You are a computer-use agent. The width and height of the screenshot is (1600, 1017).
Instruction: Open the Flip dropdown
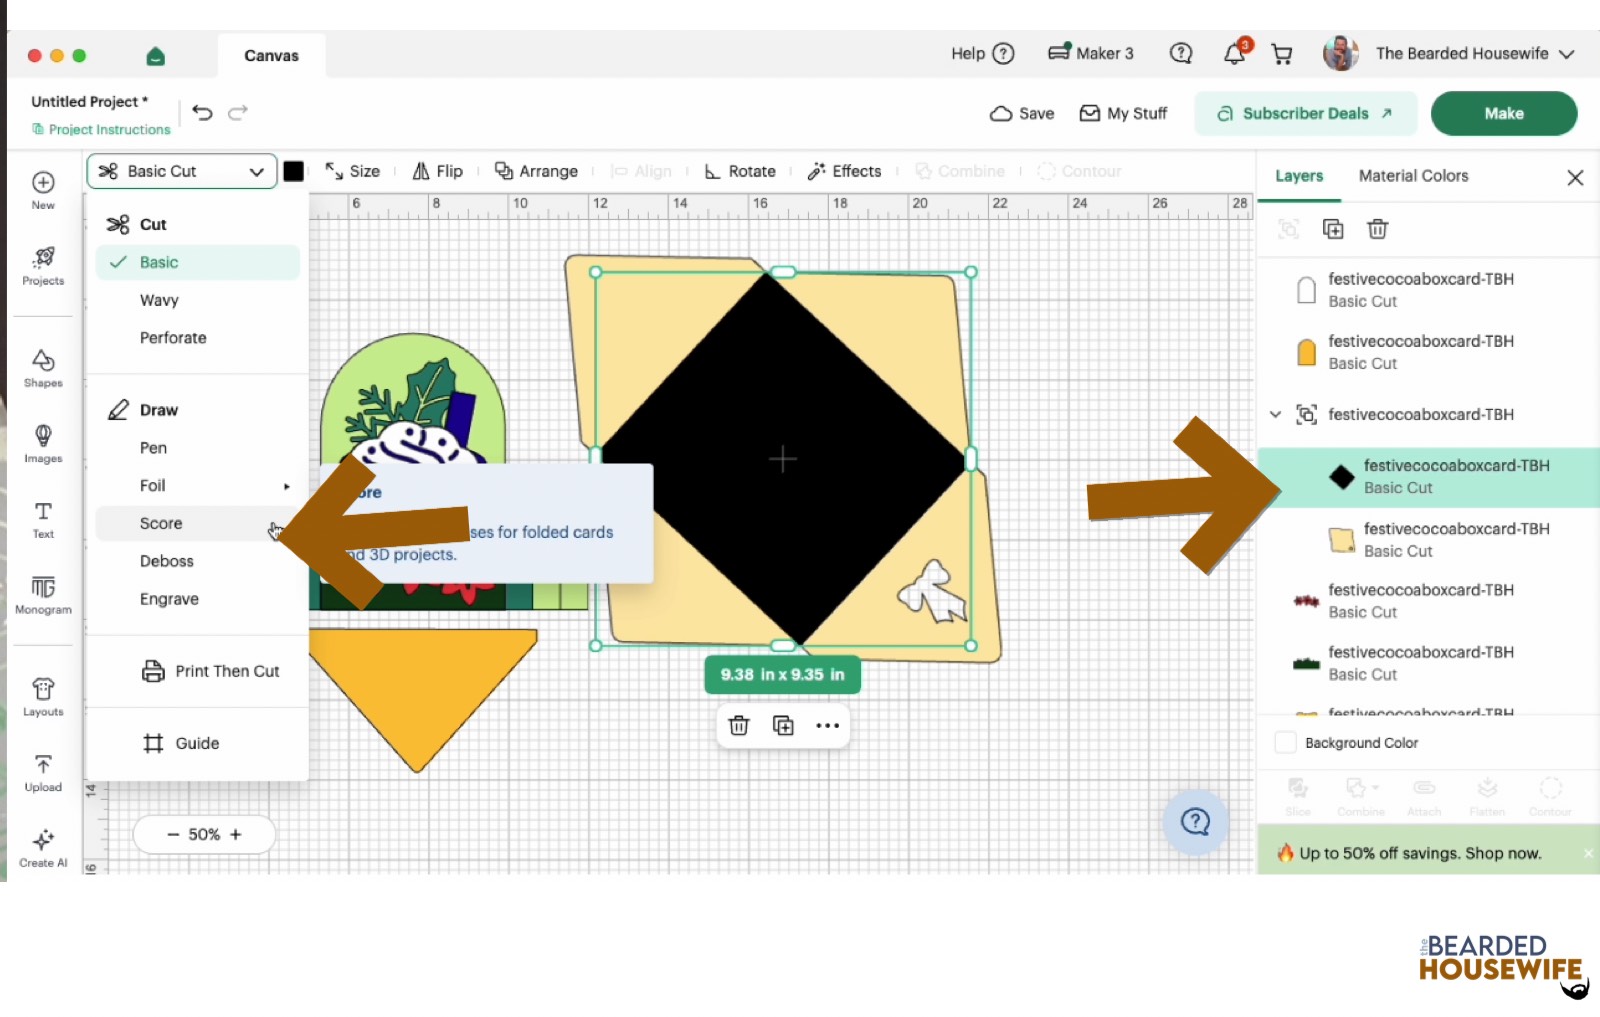(437, 171)
